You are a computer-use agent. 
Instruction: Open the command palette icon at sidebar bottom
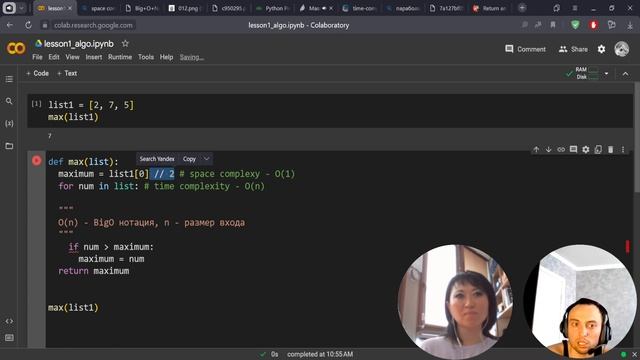(9, 338)
